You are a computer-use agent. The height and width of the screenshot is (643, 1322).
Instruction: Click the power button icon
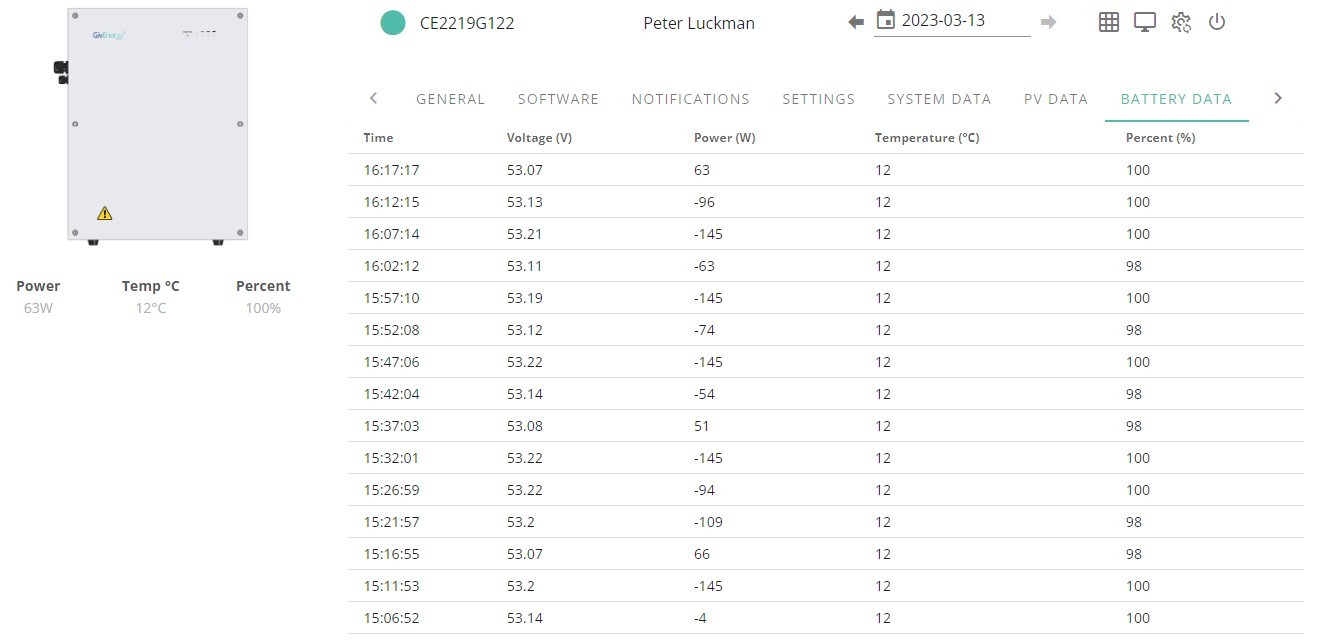click(1217, 22)
